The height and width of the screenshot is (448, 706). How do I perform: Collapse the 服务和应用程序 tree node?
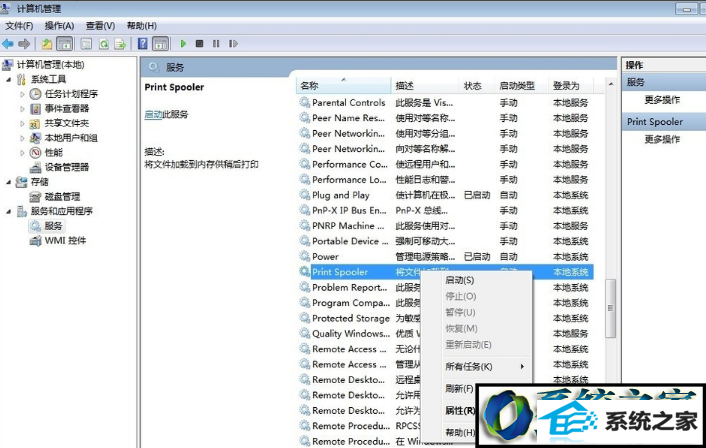tap(9, 212)
